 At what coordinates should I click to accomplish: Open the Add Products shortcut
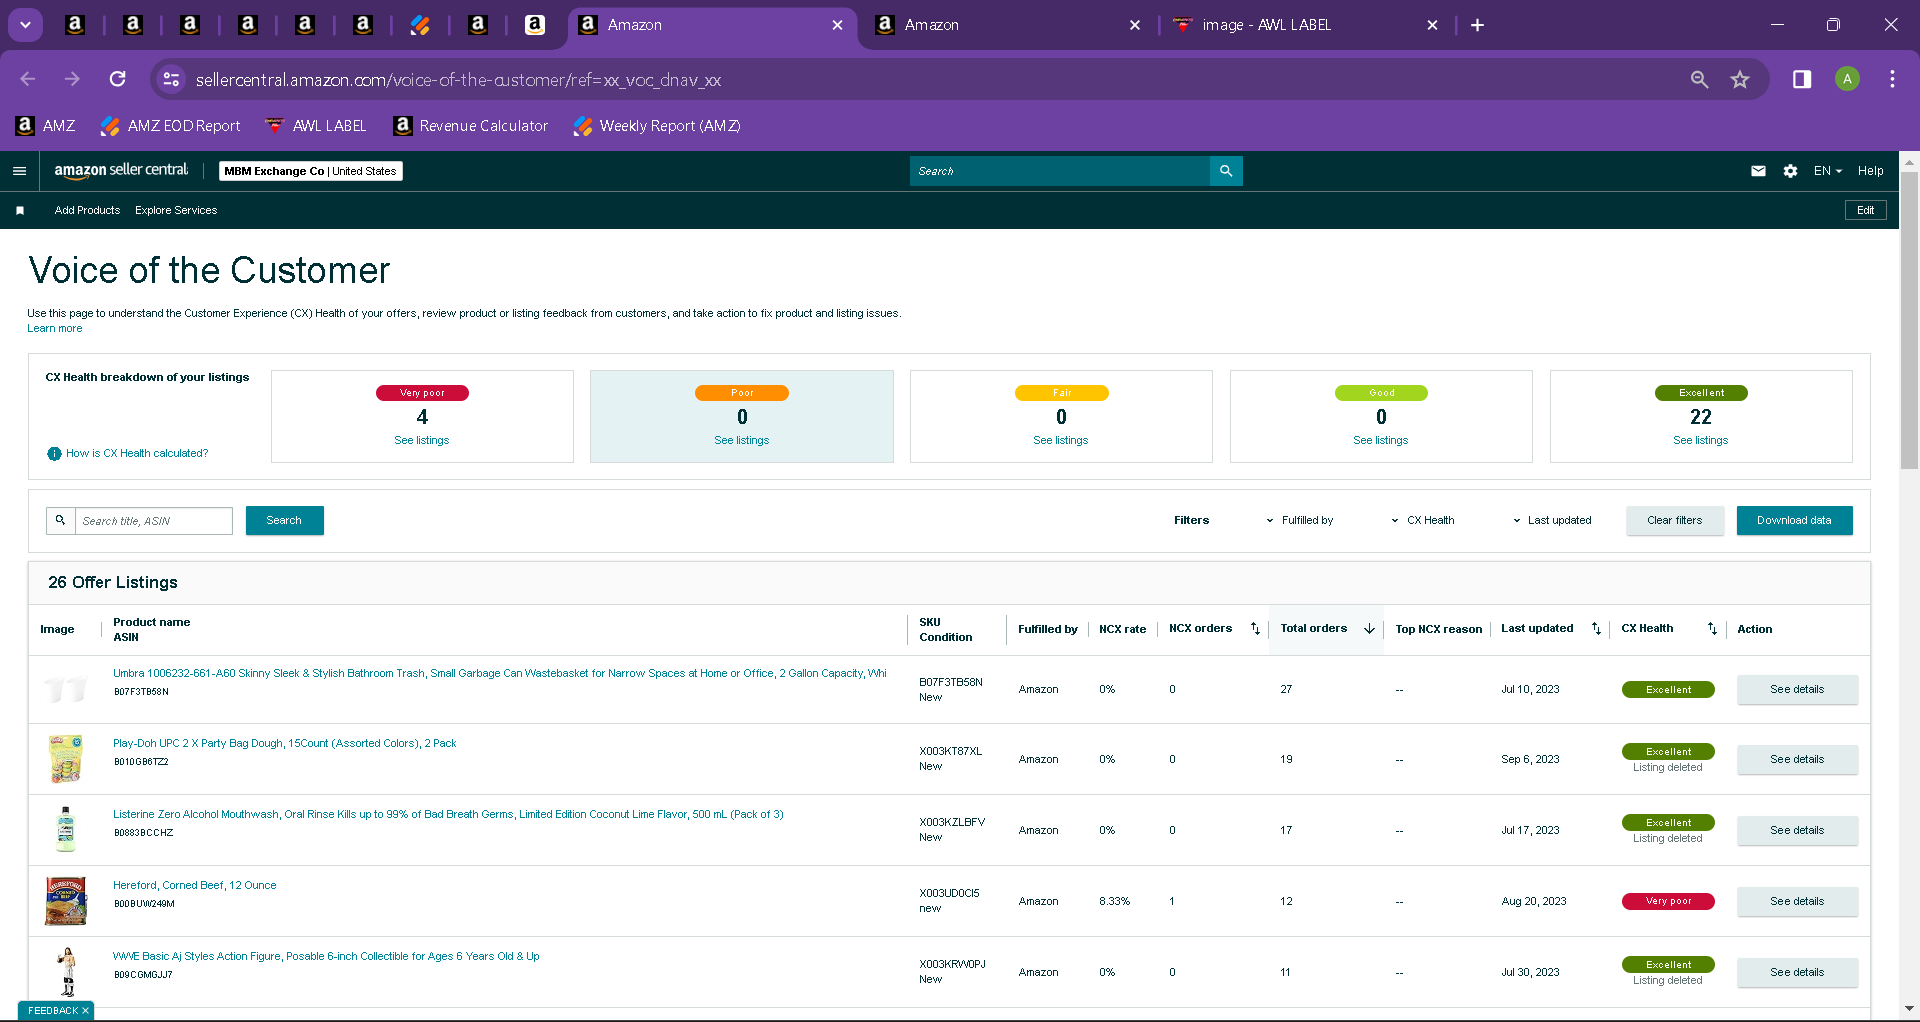[87, 211]
